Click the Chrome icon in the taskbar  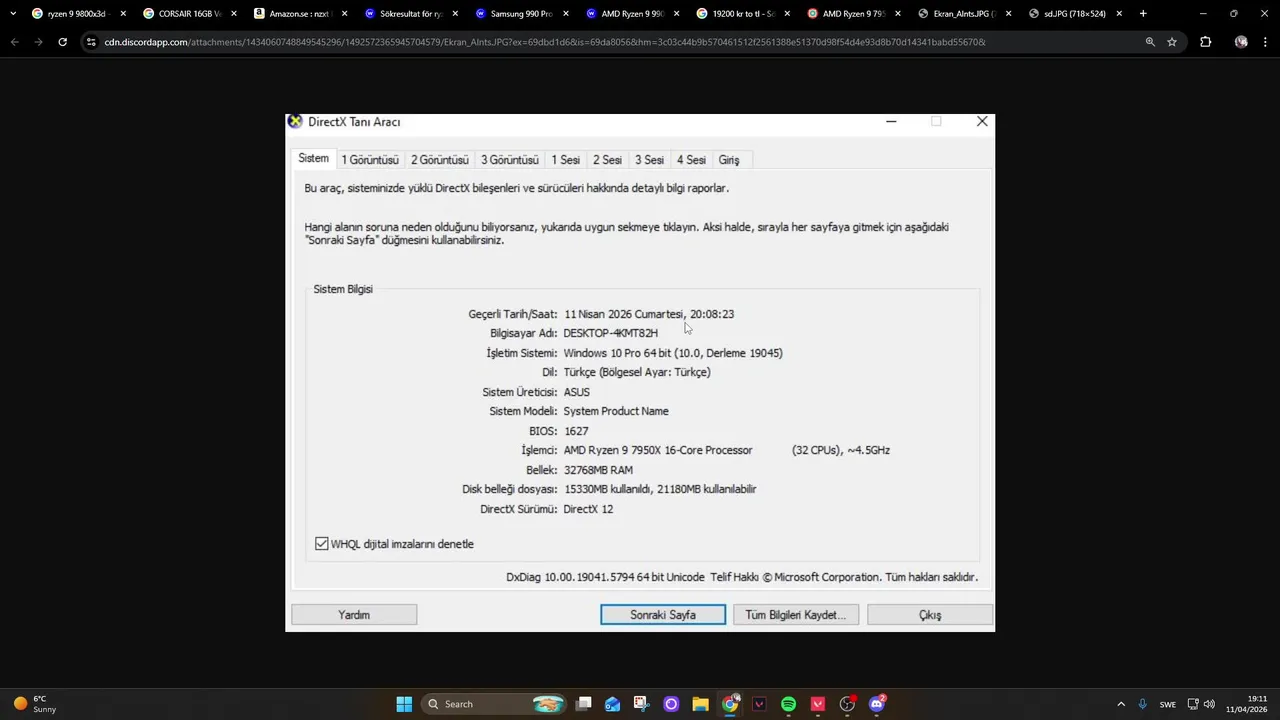coord(730,704)
